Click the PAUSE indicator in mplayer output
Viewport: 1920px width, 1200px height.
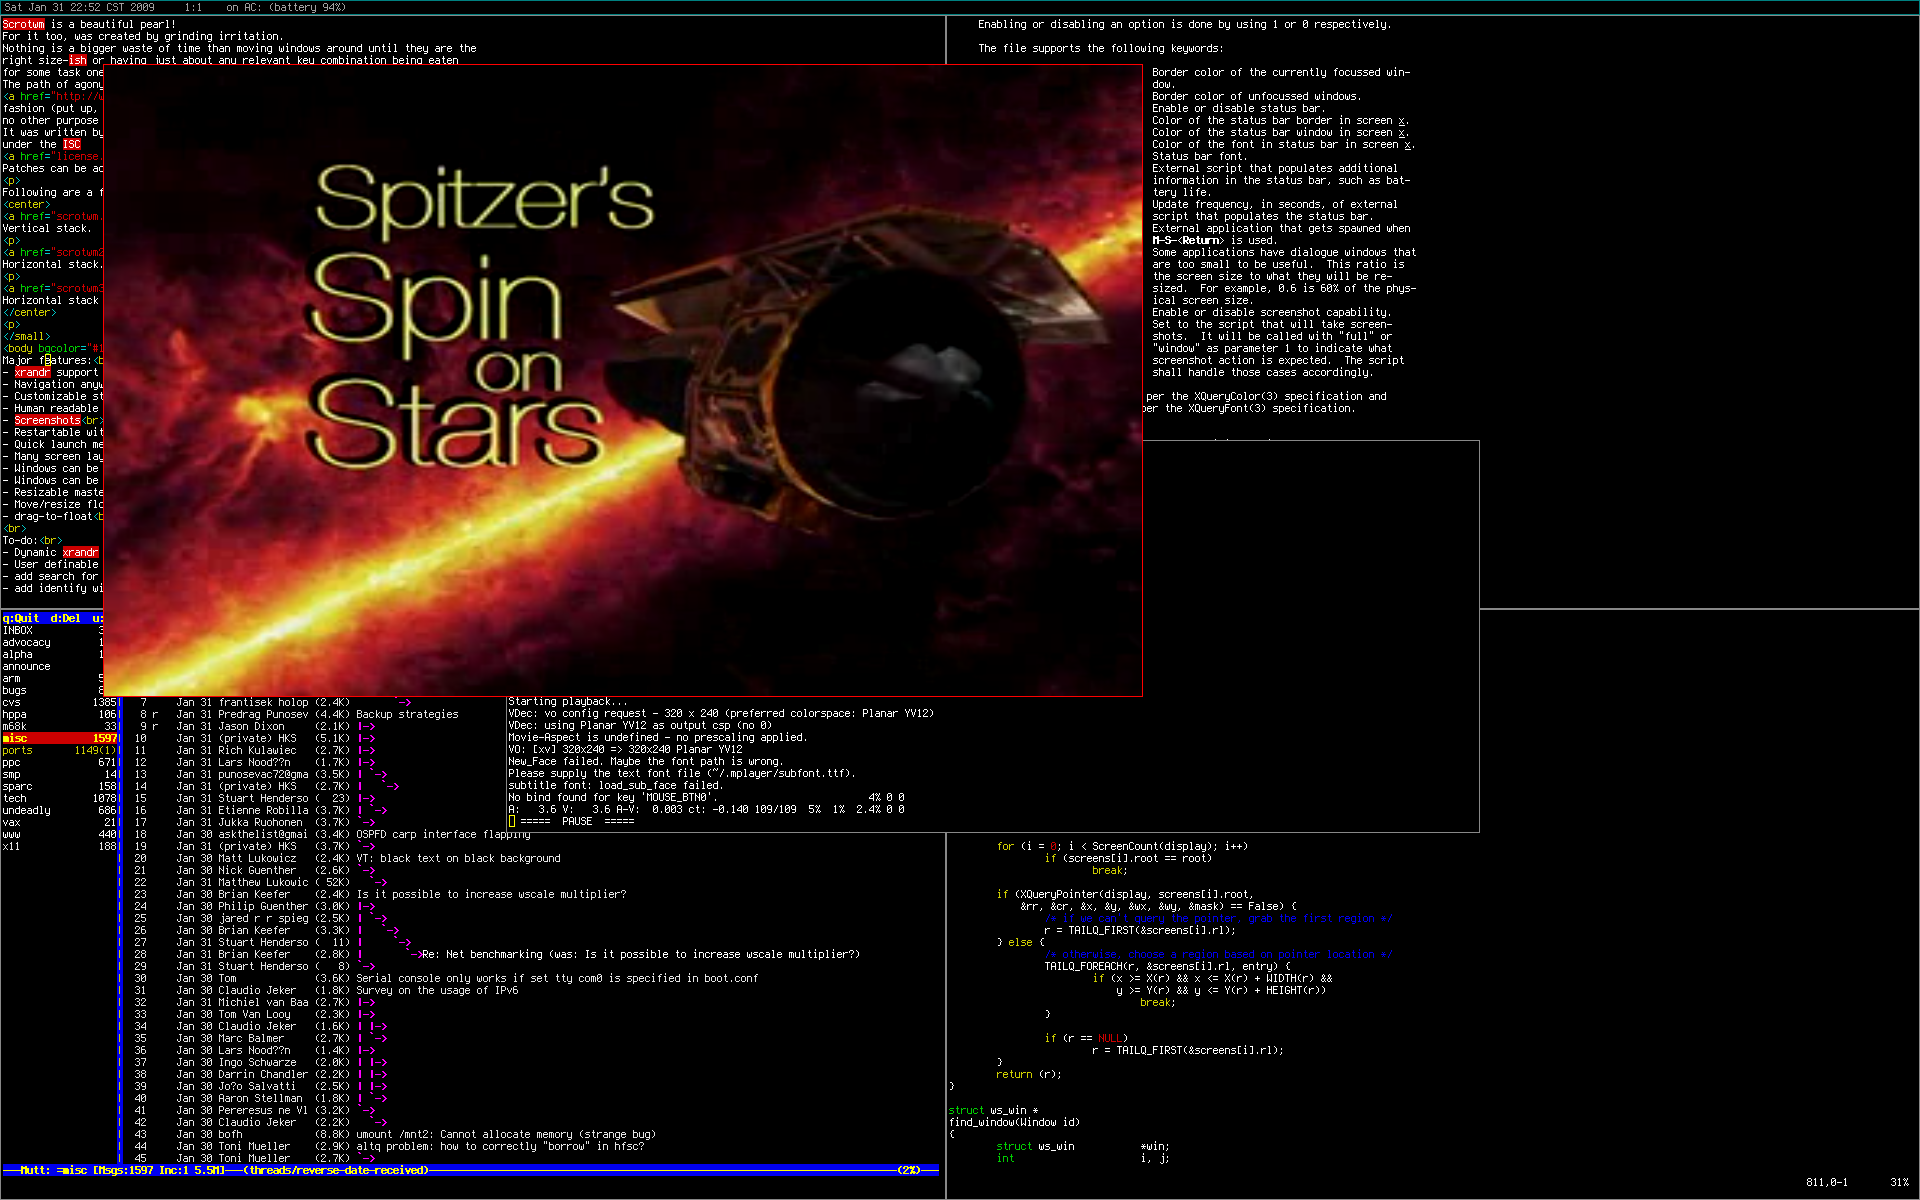(577, 821)
